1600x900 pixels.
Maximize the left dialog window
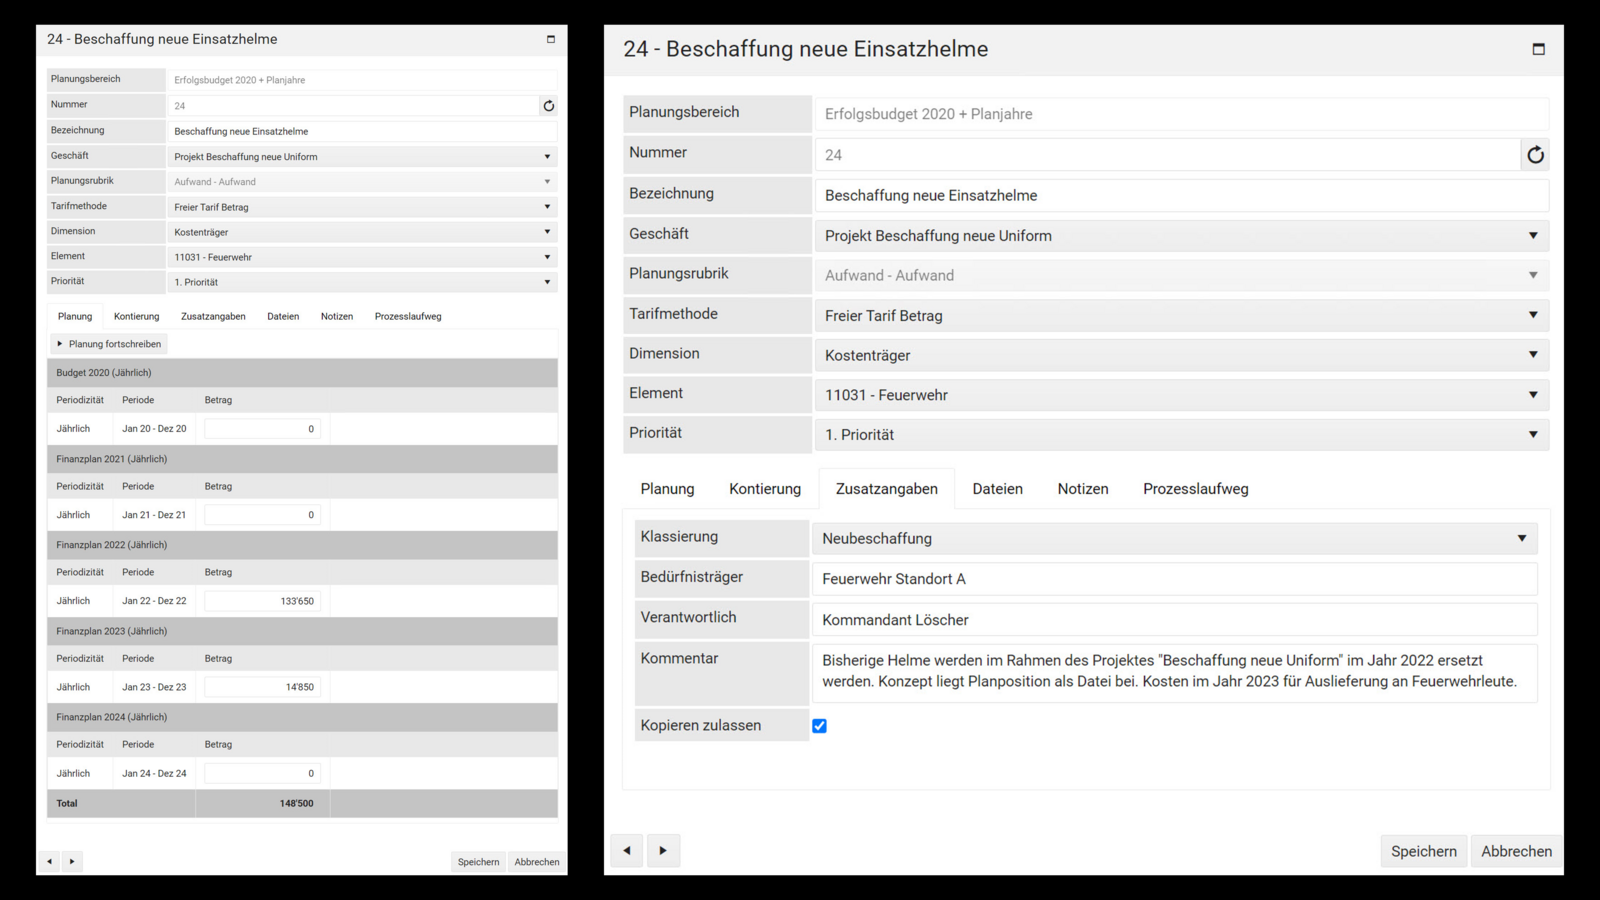[x=550, y=39]
